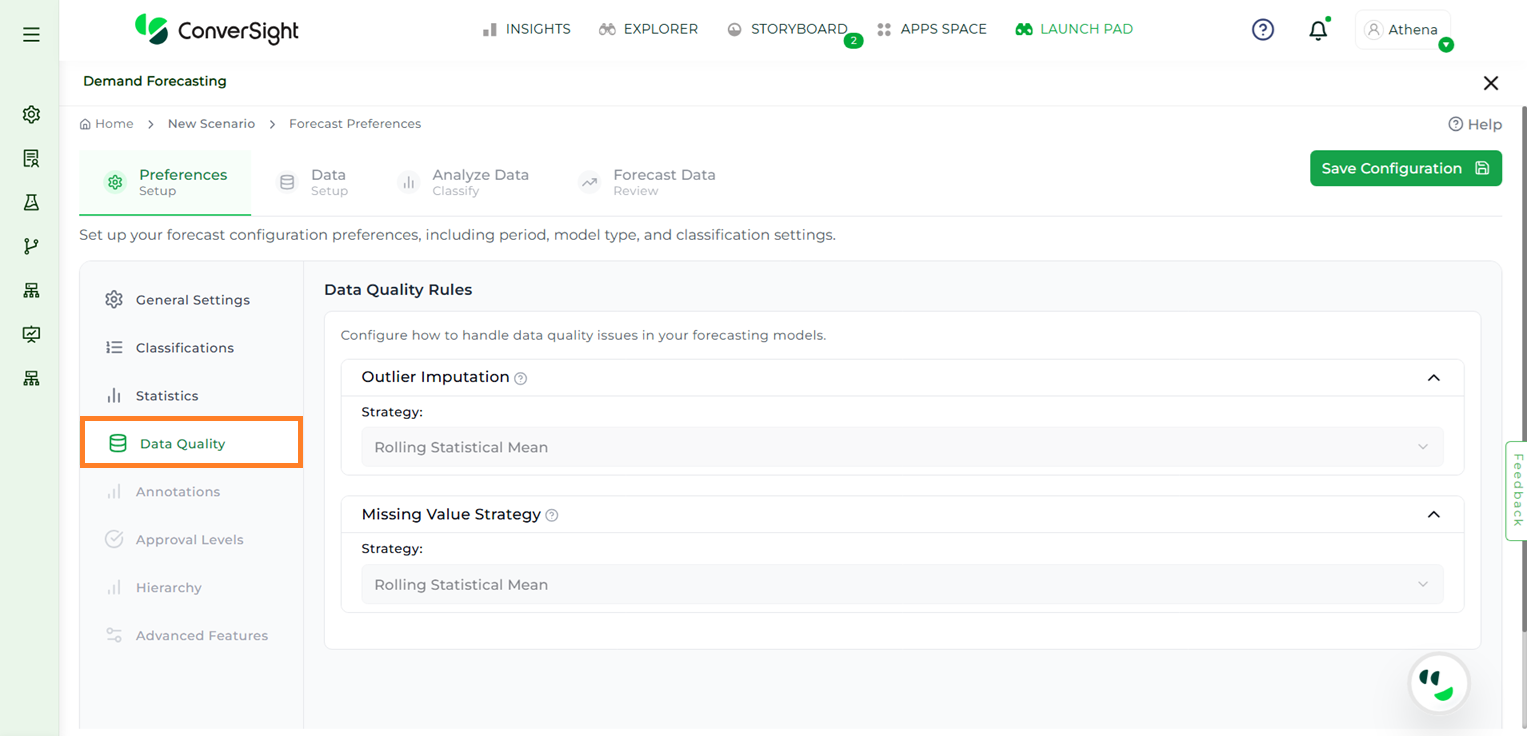Click the Outlier Imputation info icon
This screenshot has width=1527, height=736.
(520, 378)
